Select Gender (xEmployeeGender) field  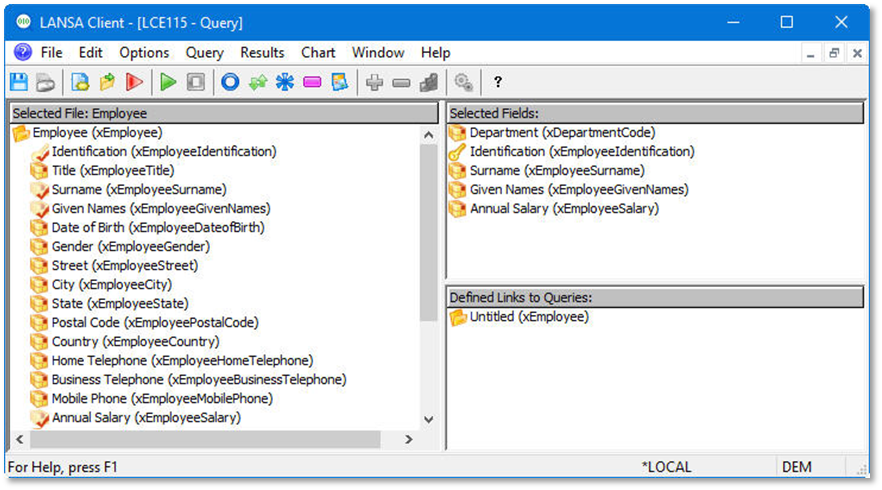pyautogui.click(x=120, y=246)
